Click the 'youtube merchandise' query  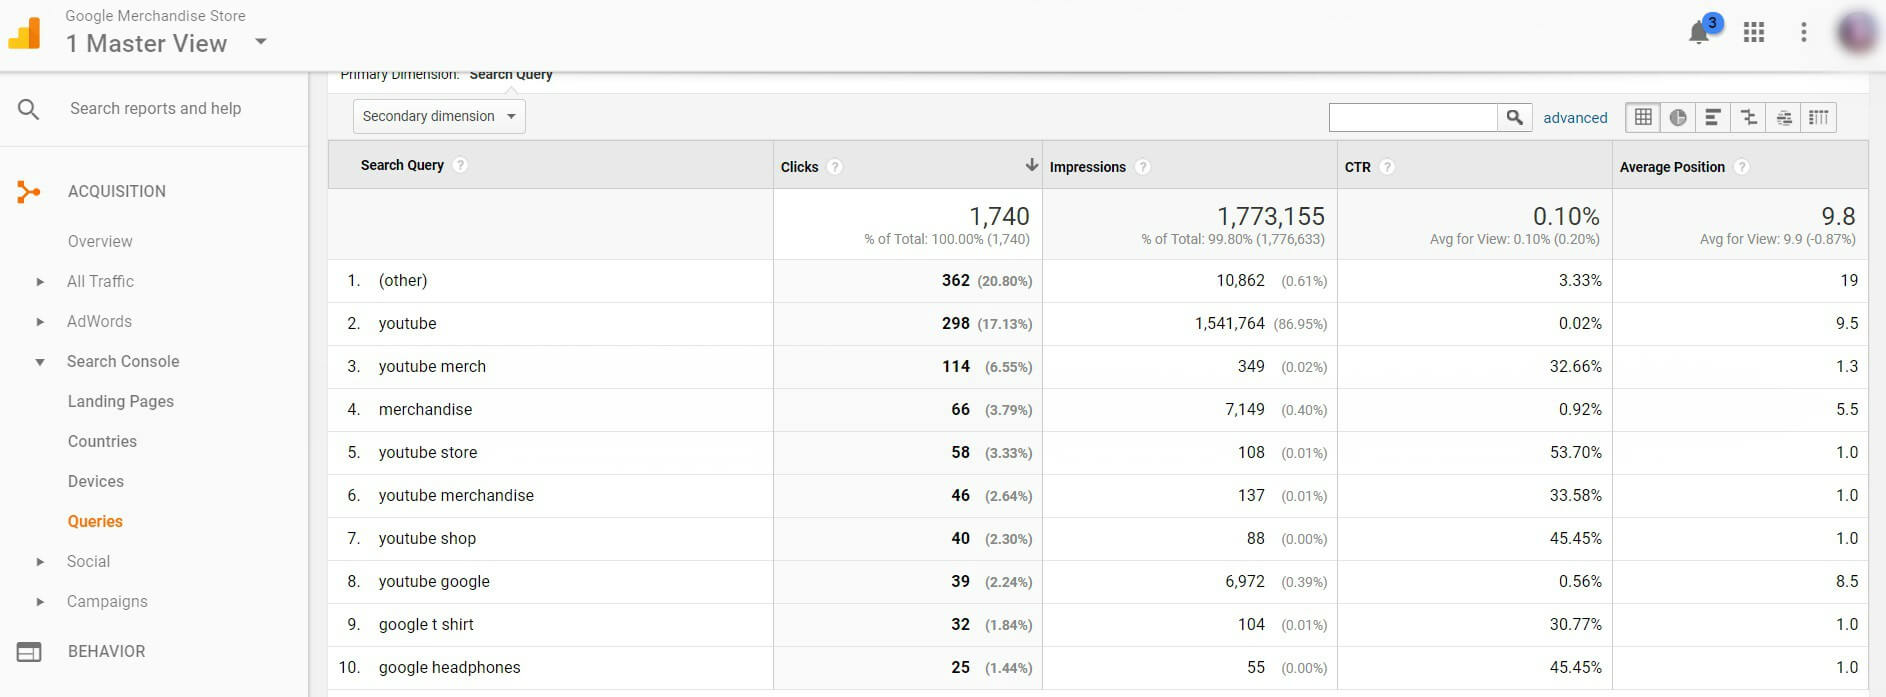pos(456,495)
